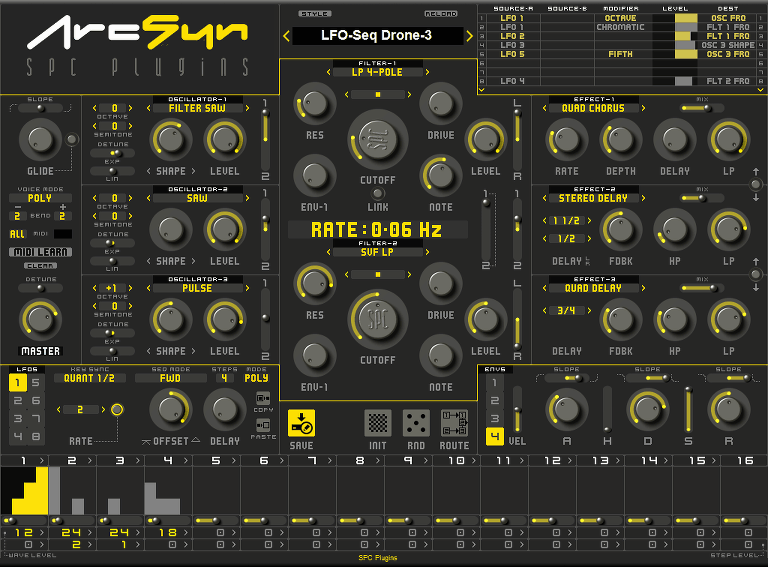Screen dimensions: 768x567
Task: Adjust the envelope Sustain slider
Action: pyautogui.click(x=688, y=409)
